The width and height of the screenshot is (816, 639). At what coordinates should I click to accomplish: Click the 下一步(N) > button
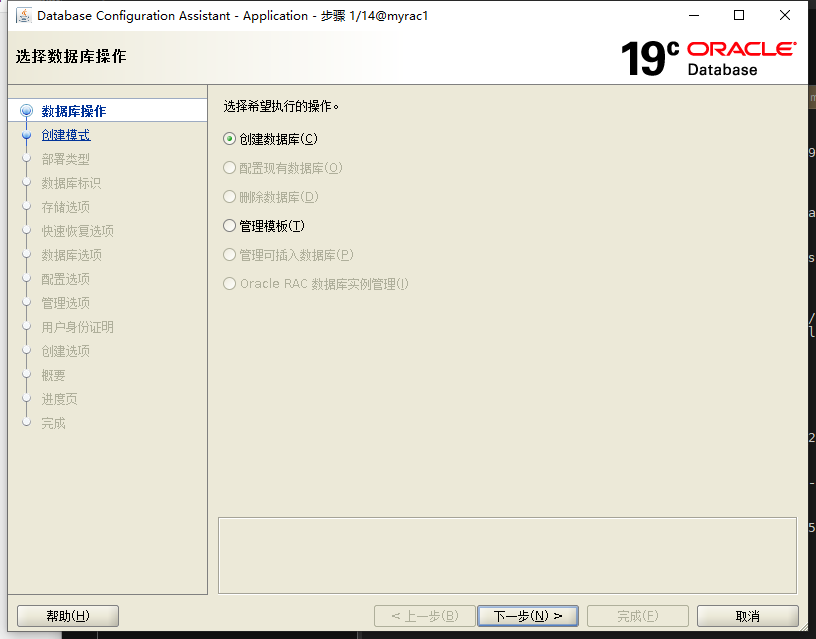coord(528,616)
